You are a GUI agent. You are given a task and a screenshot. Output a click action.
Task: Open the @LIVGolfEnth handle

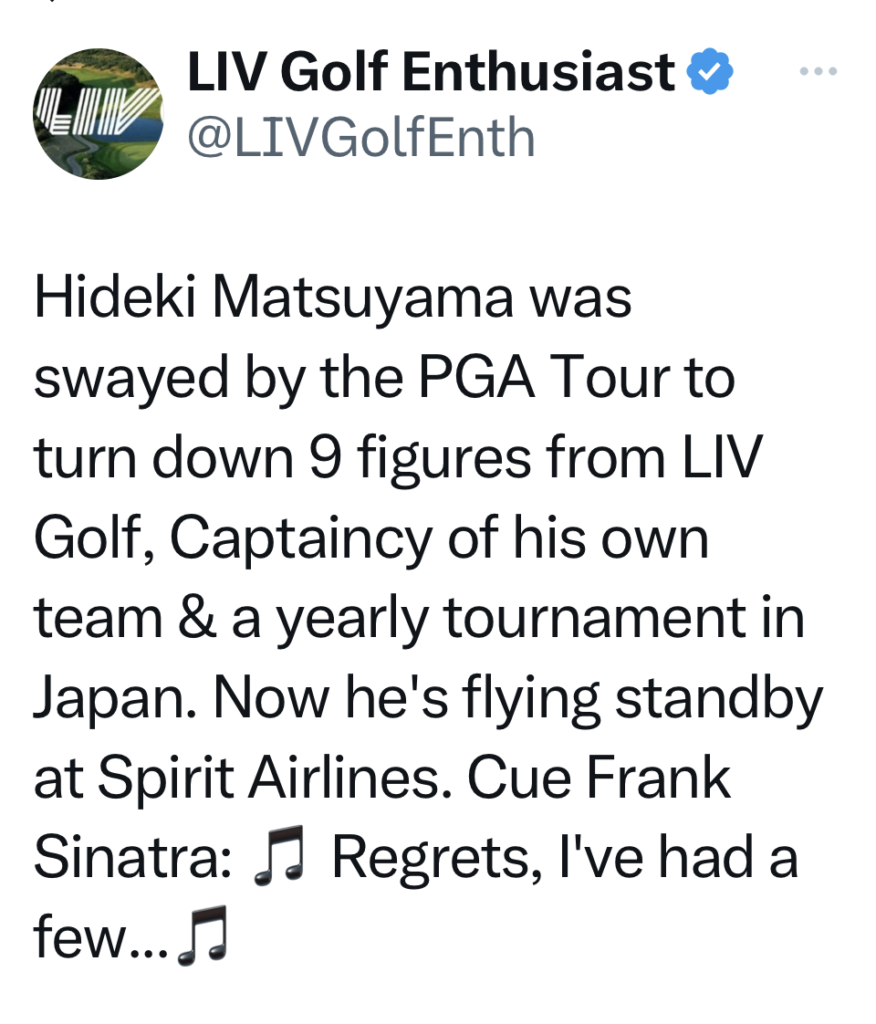361,137
